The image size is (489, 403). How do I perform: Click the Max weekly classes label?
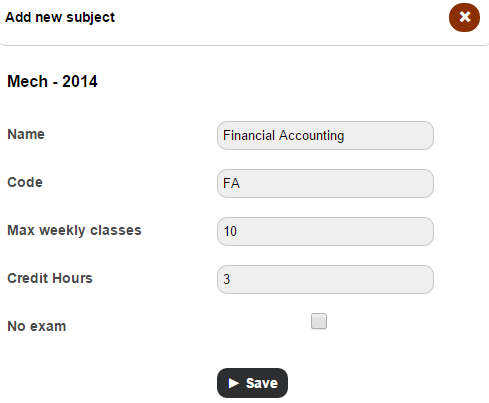click(74, 230)
